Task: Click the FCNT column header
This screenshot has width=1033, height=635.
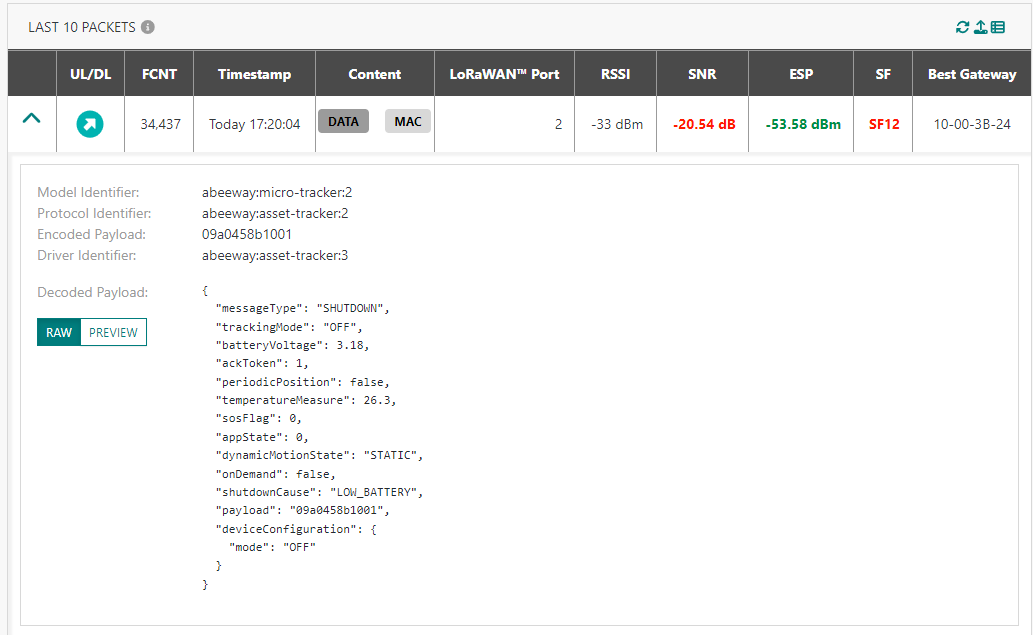Action: click(x=159, y=74)
